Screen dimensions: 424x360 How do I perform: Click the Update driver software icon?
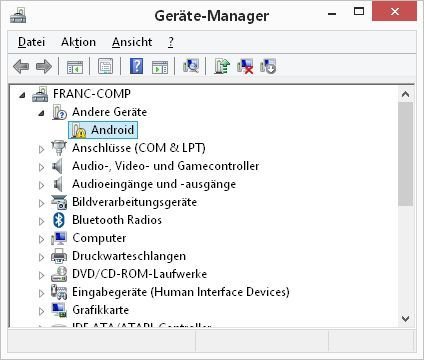pyautogui.click(x=222, y=66)
